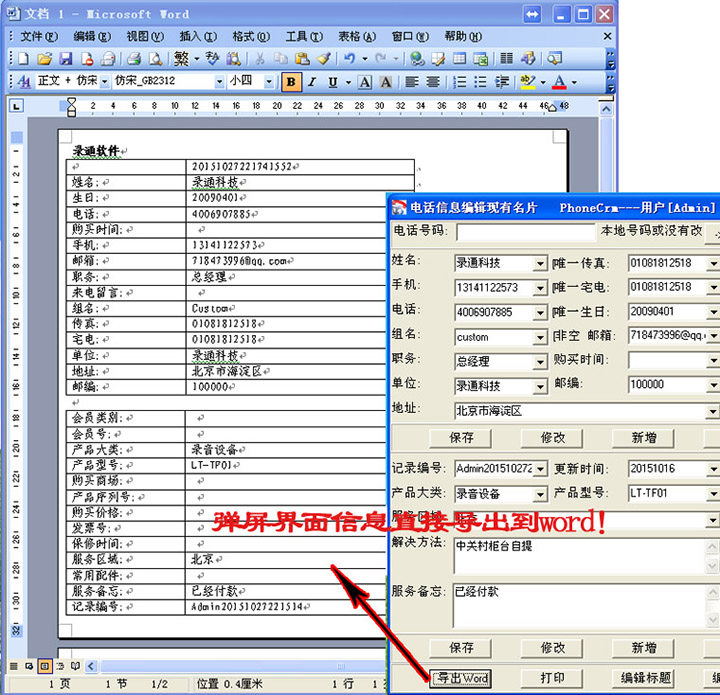Open the font size dropdown showing 小四
720x695 pixels.
pos(269,82)
